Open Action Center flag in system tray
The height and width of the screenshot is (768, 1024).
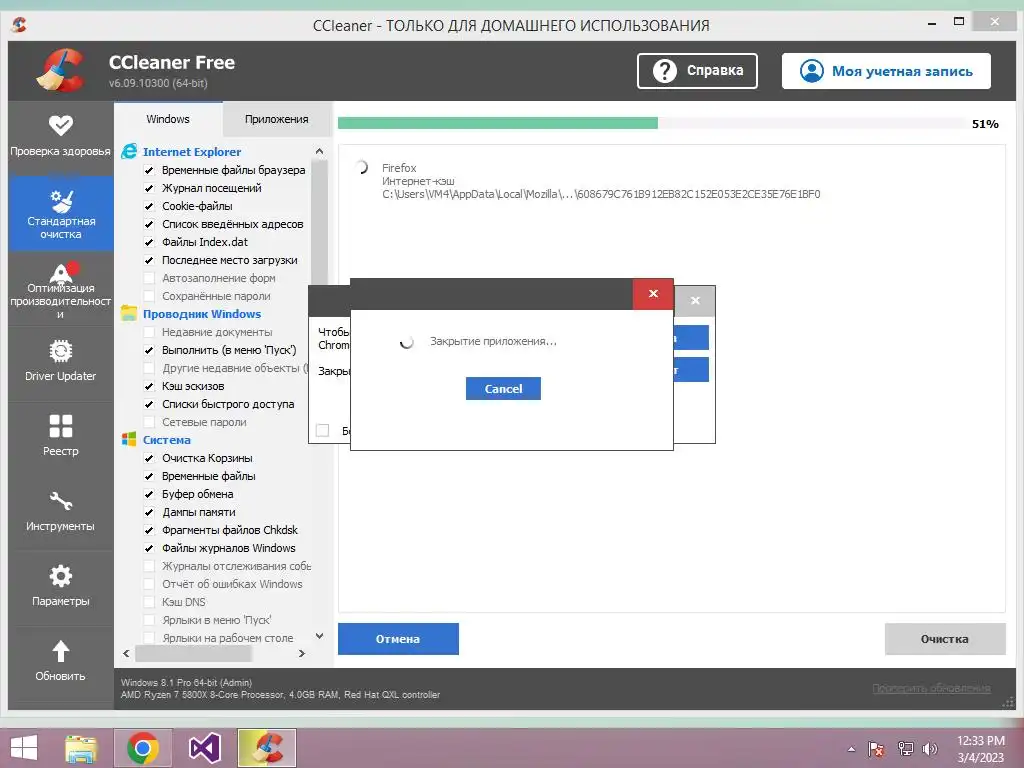(x=876, y=749)
